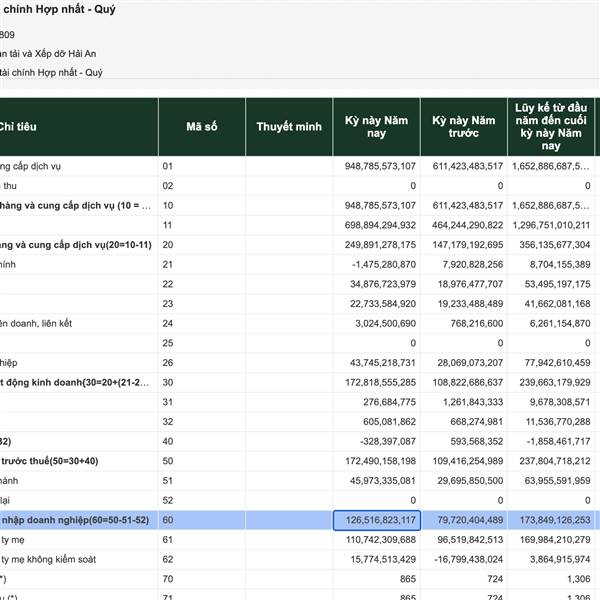
Task: Select value 77,942,610,459 in row 26
Action: pyautogui.click(x=558, y=363)
